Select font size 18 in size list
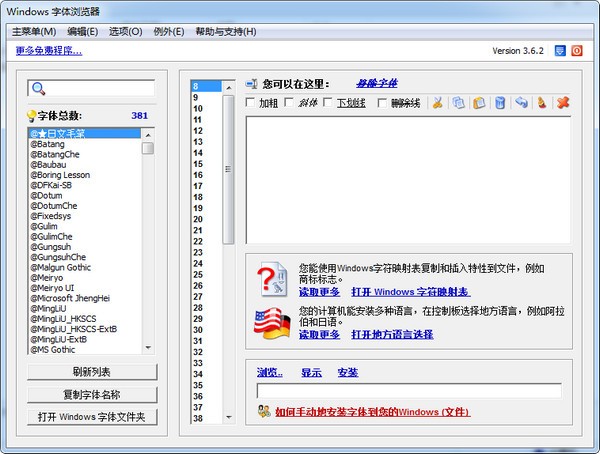 [x=206, y=197]
